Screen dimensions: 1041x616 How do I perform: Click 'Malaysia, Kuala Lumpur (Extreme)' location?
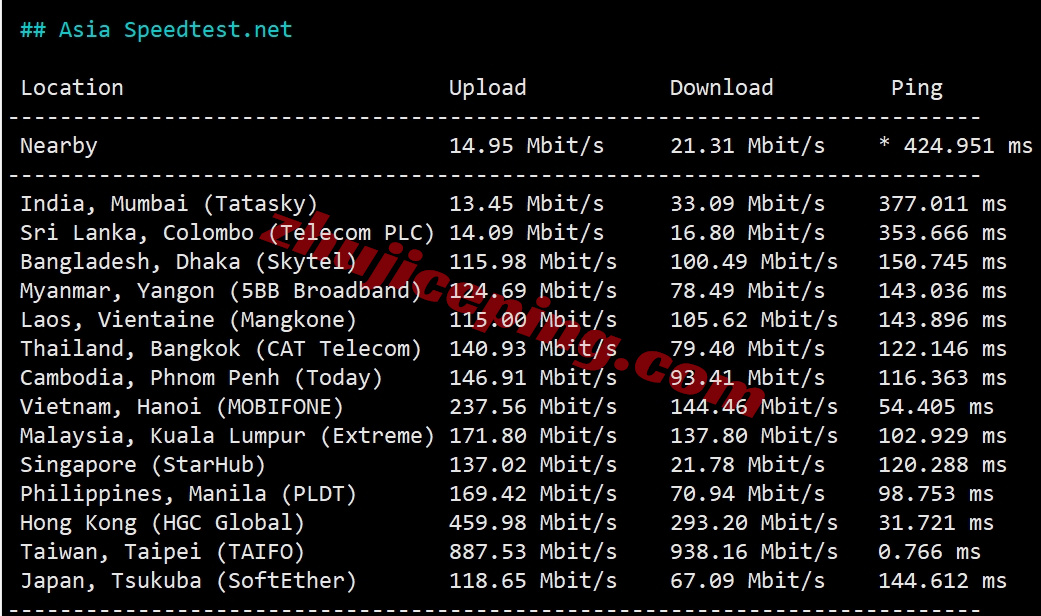(227, 436)
